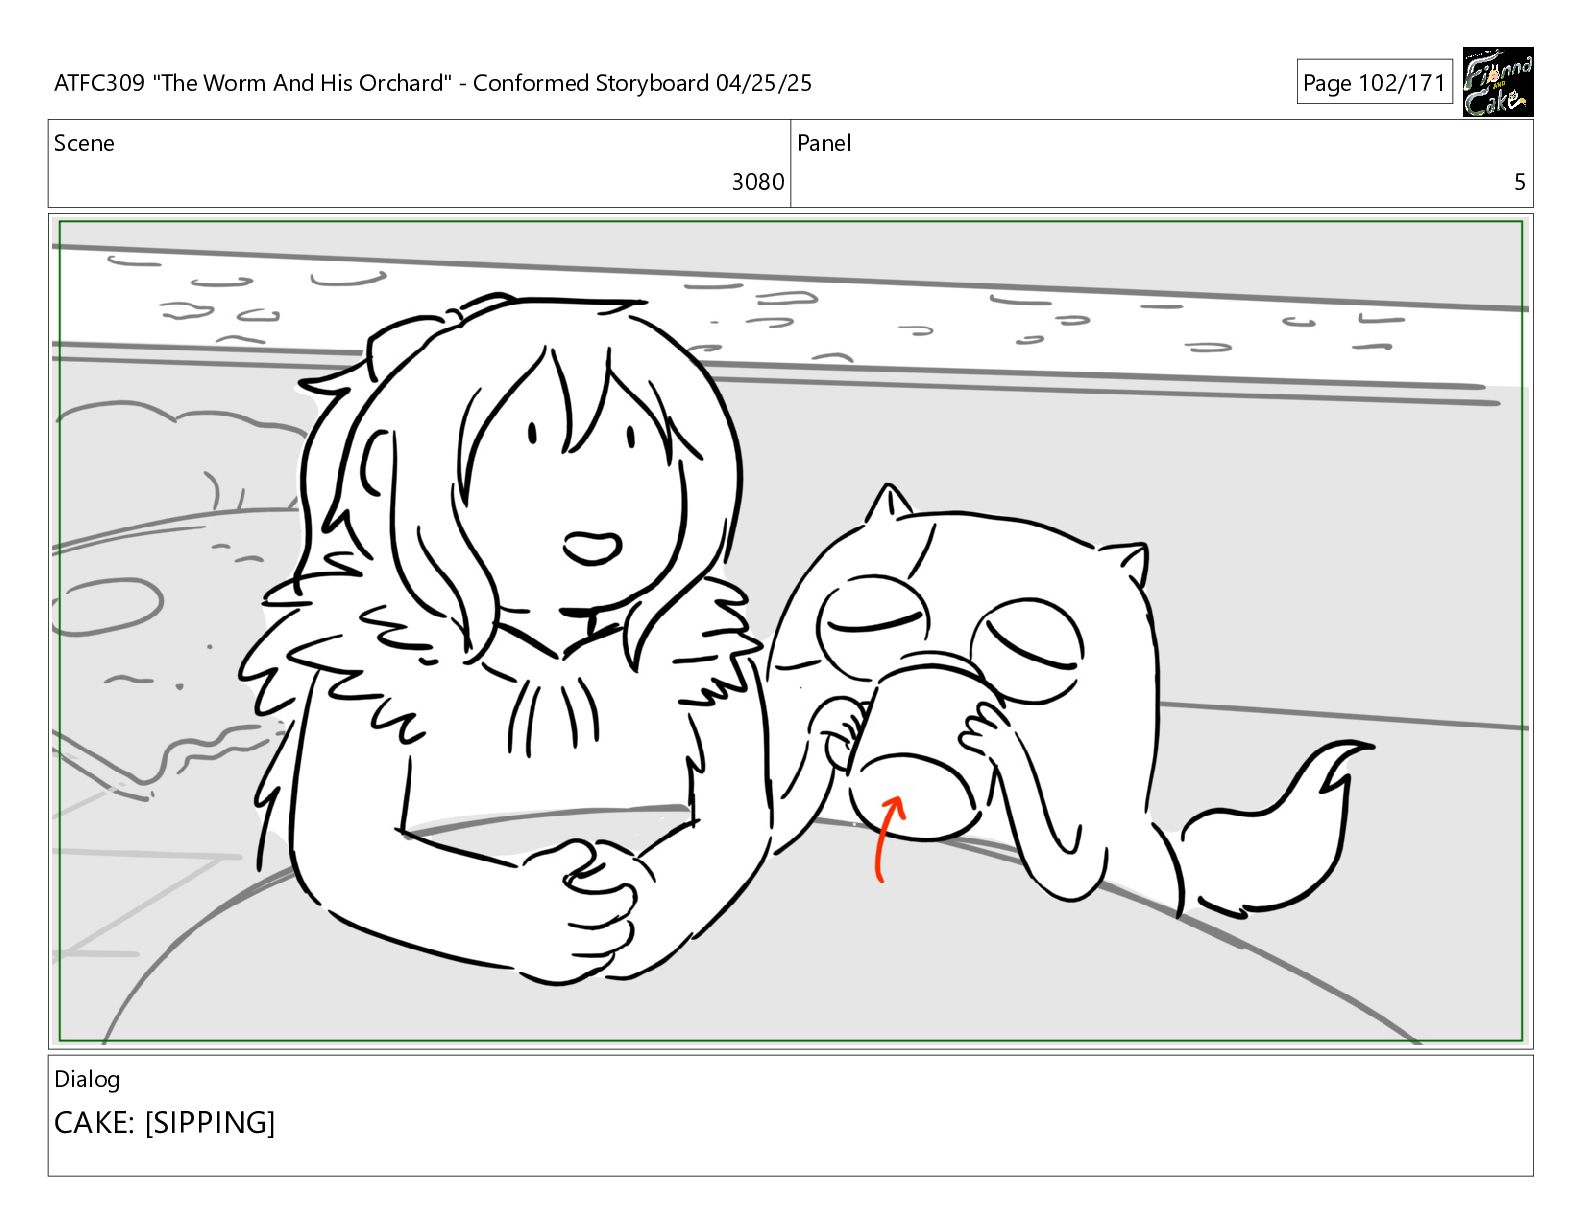
Task: Click the 'Scene' label
Action: click(x=84, y=143)
